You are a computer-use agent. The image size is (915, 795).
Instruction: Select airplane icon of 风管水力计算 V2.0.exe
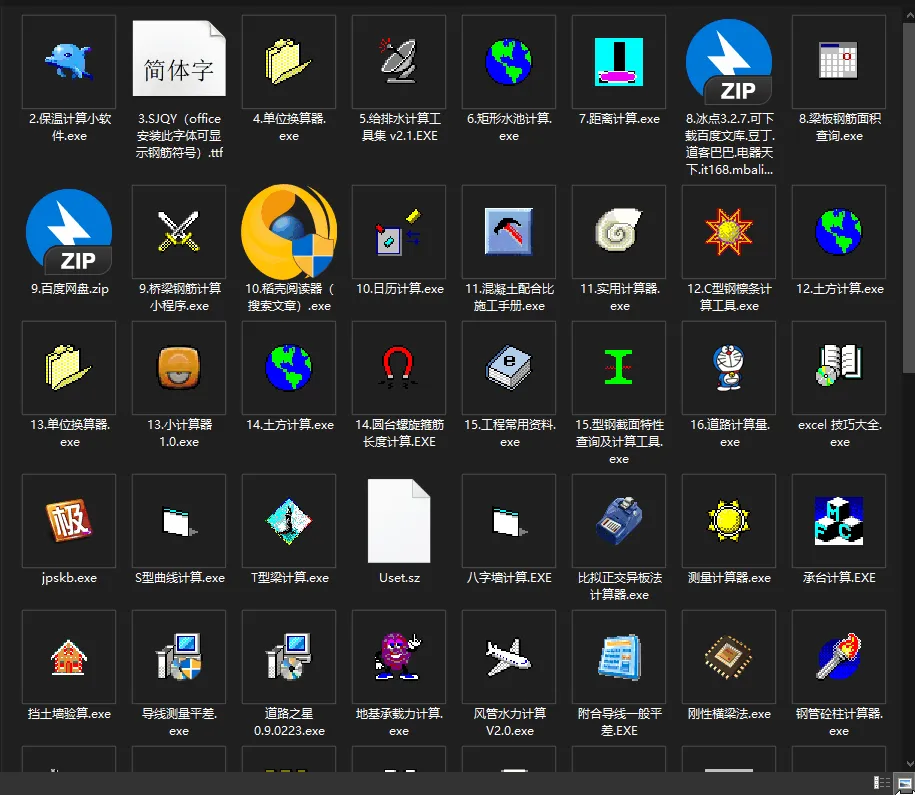point(508,657)
